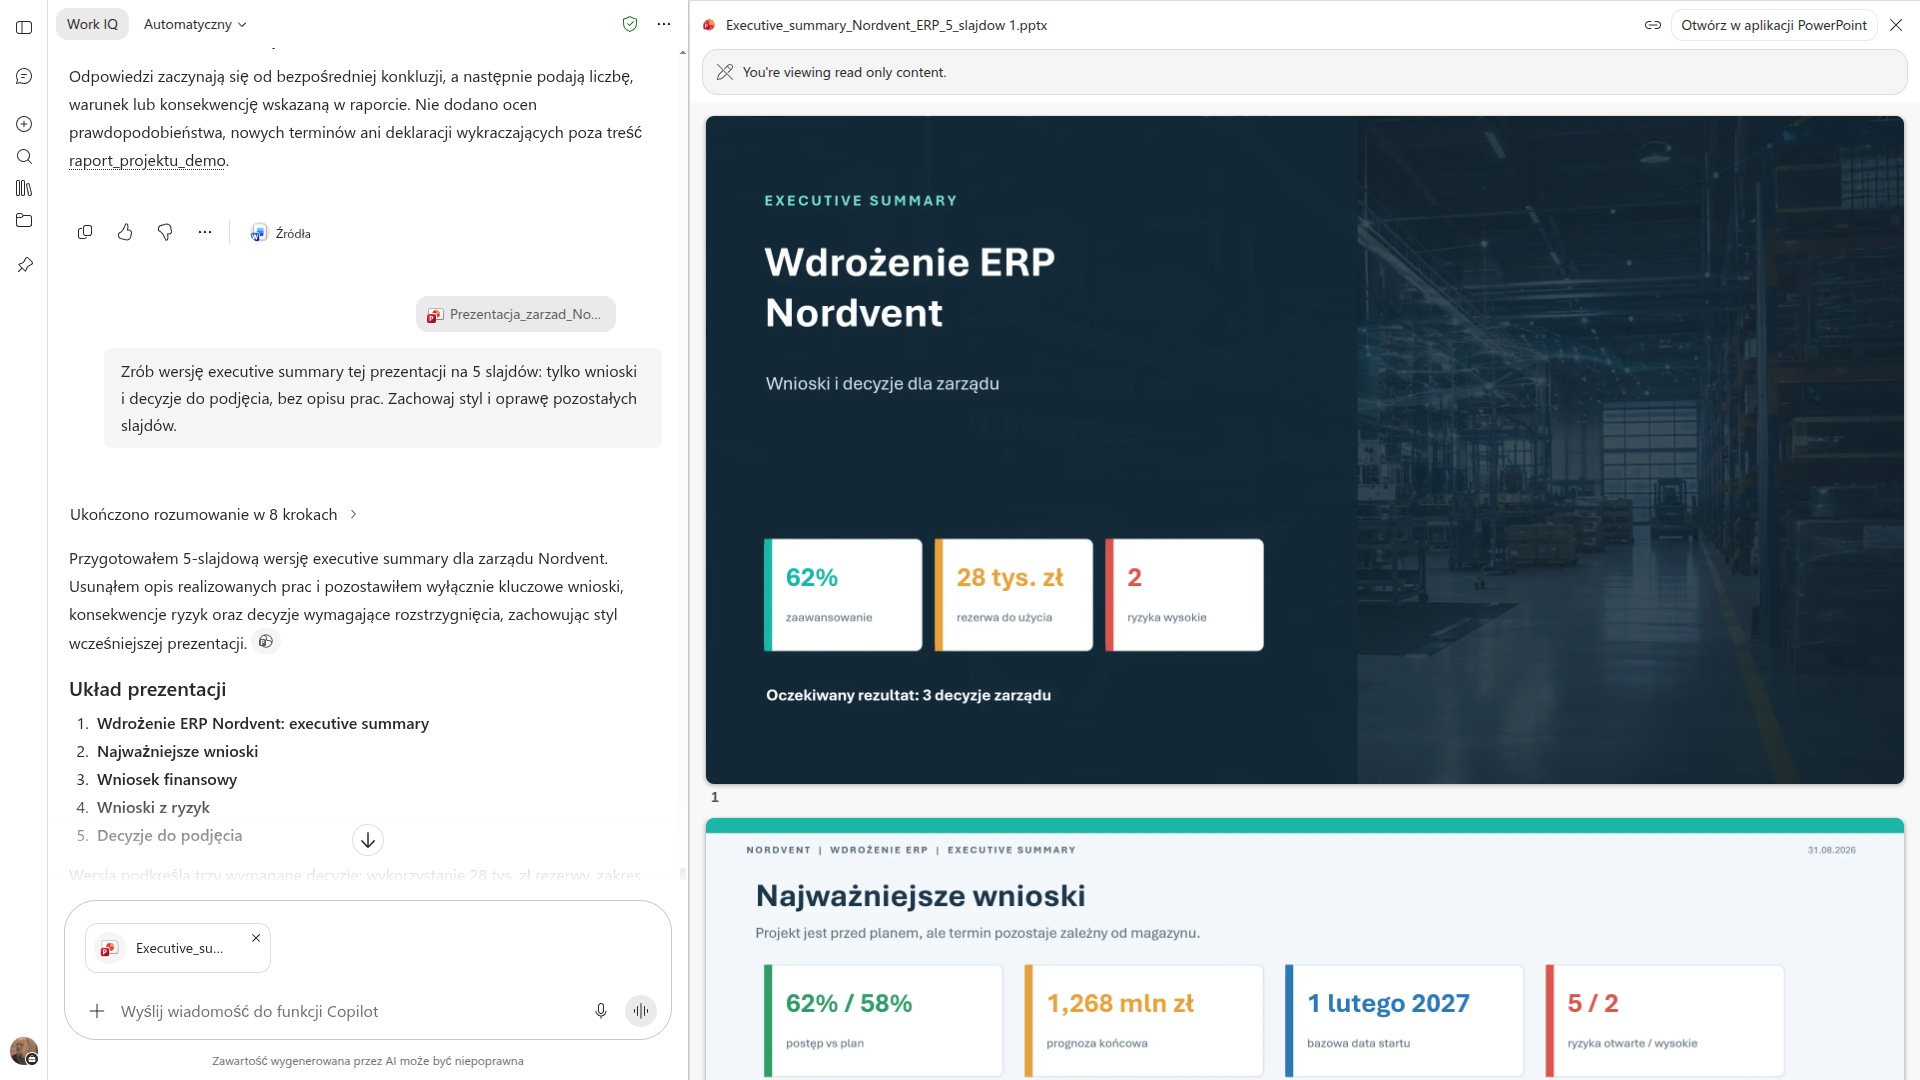The width and height of the screenshot is (1920, 1080).
Task: Open the library books icon
Action: 24,188
